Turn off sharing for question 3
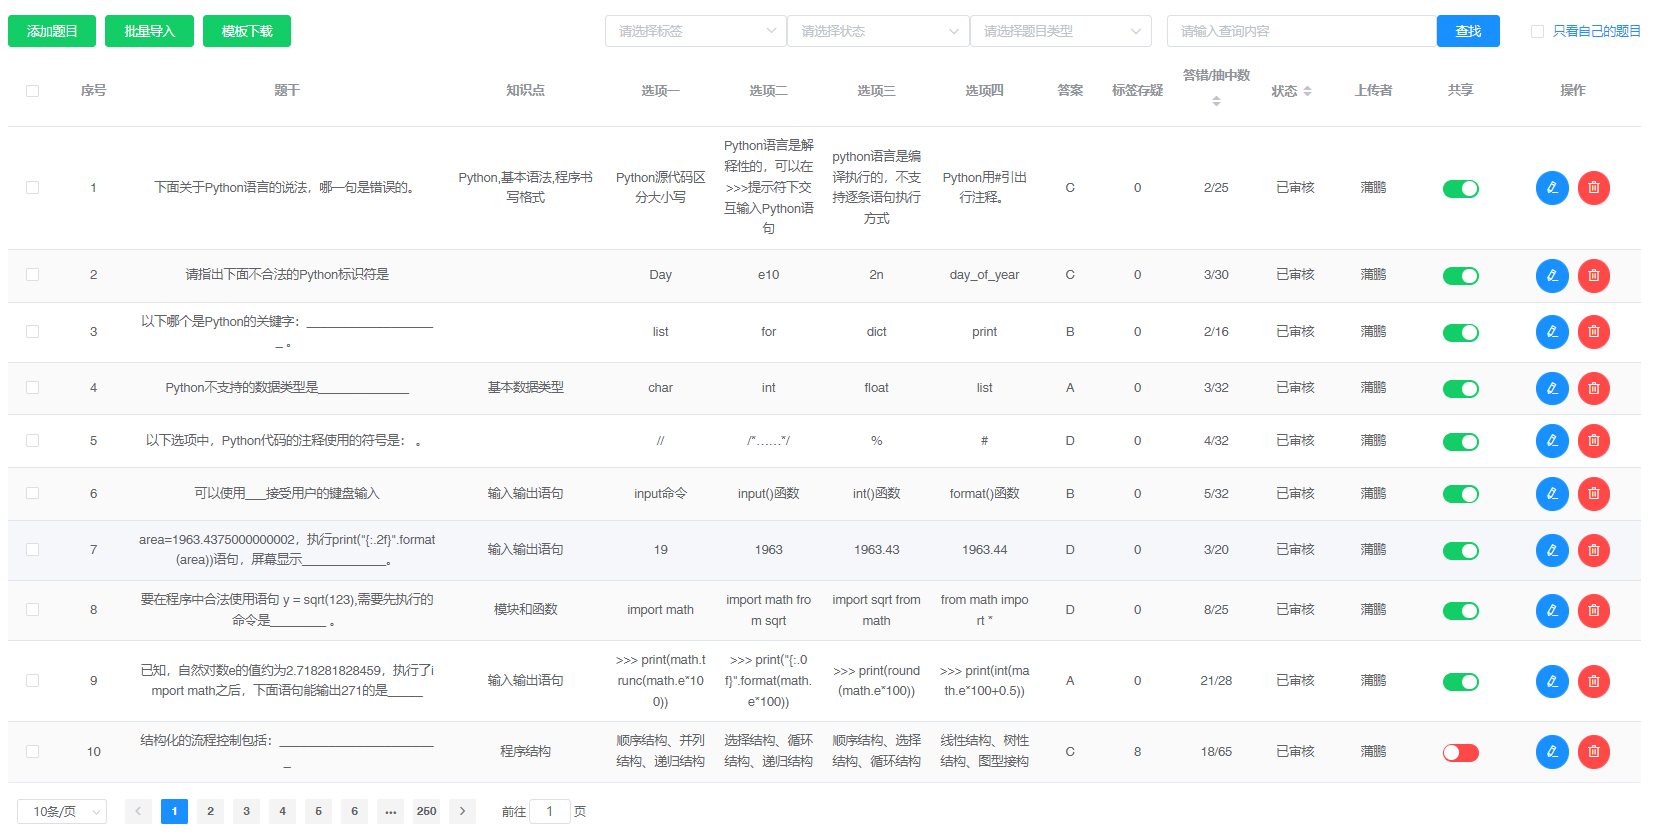Screen dimensions: 1654x840 click(1460, 333)
